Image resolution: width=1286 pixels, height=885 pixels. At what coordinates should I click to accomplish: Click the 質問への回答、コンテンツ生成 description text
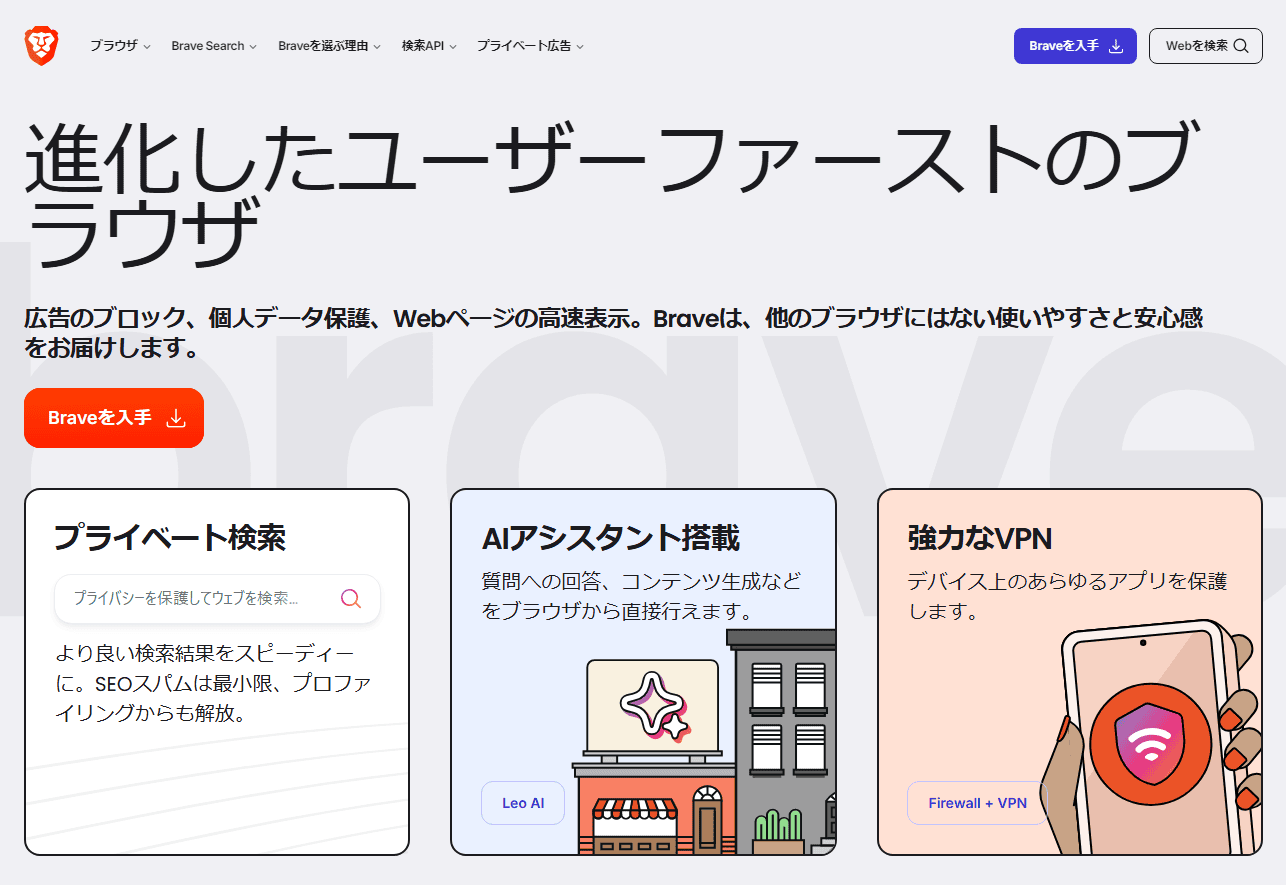(641, 596)
